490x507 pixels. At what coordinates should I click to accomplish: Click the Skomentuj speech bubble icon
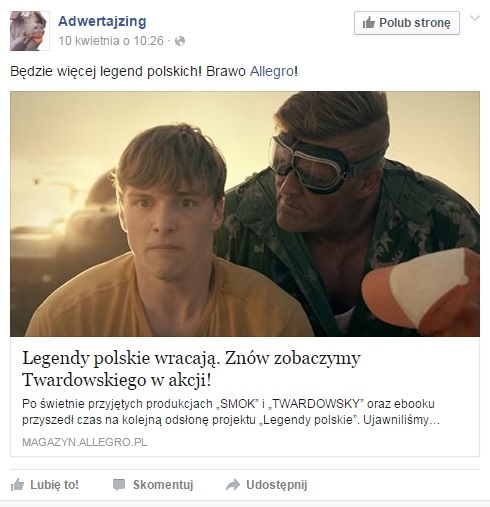(x=119, y=485)
